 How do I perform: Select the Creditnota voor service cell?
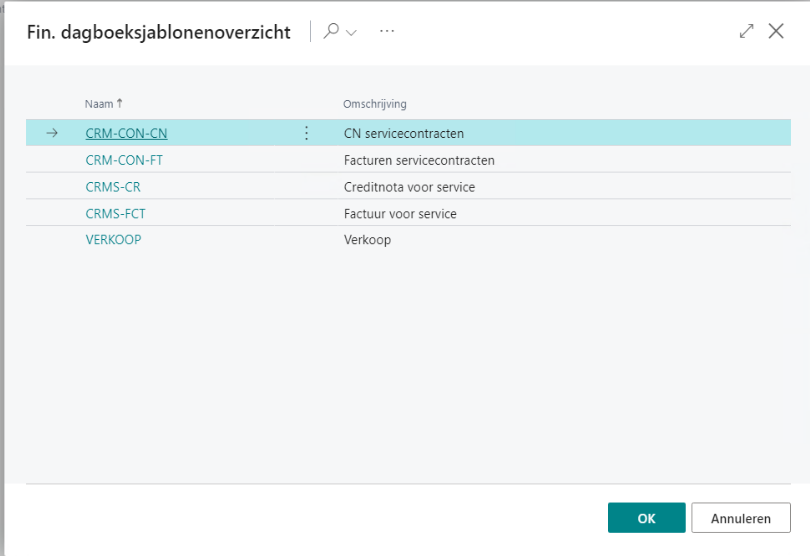click(x=408, y=187)
